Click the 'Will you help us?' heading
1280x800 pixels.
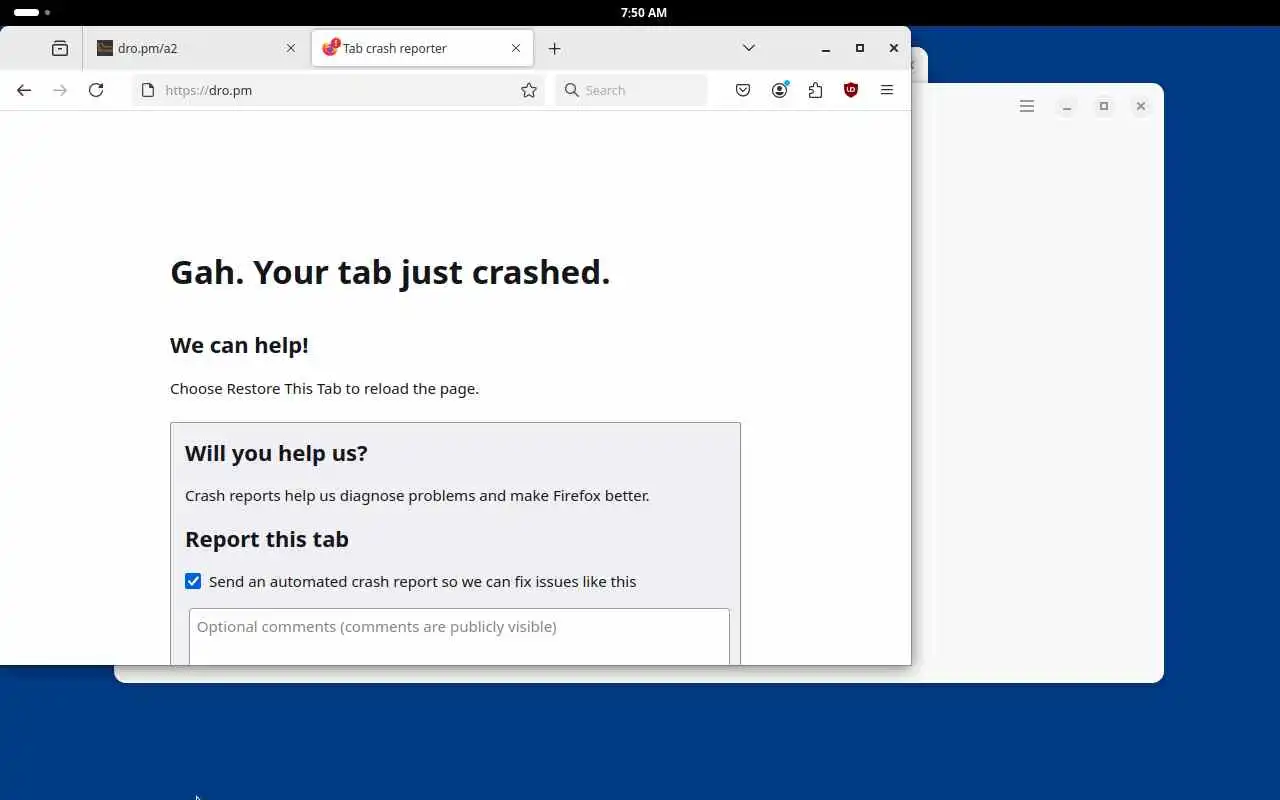pos(276,453)
